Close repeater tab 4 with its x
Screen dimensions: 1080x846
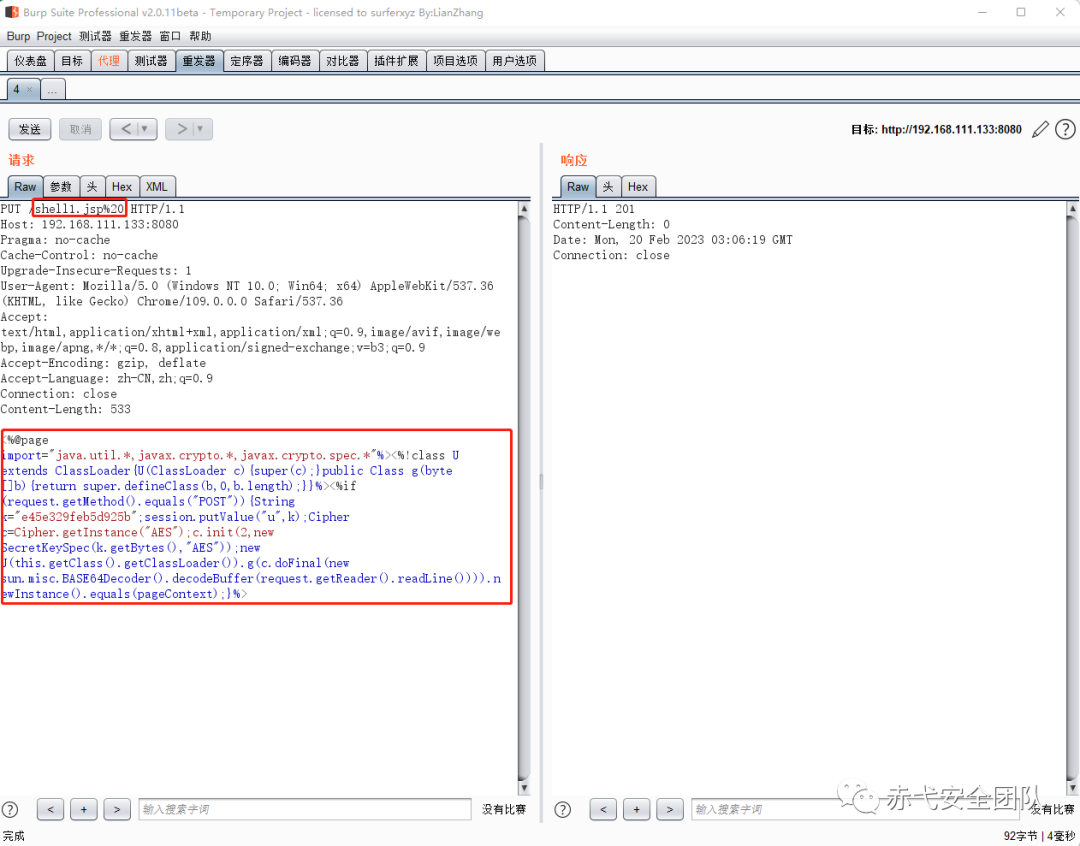[x=29, y=90]
